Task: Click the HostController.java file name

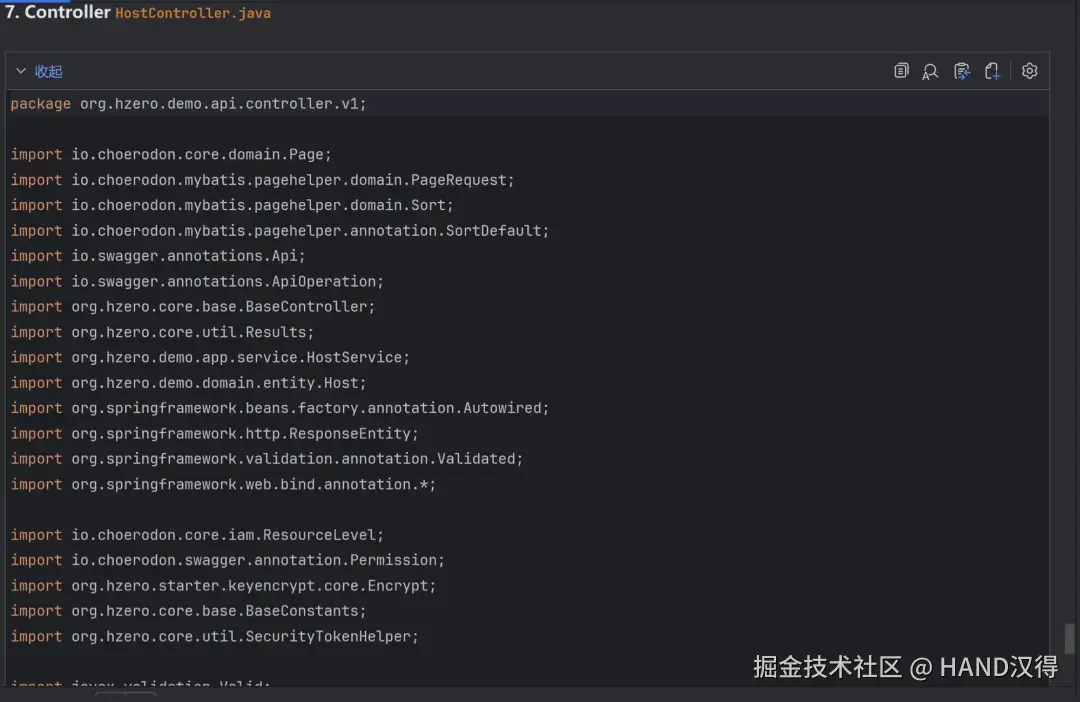Action: click(193, 14)
